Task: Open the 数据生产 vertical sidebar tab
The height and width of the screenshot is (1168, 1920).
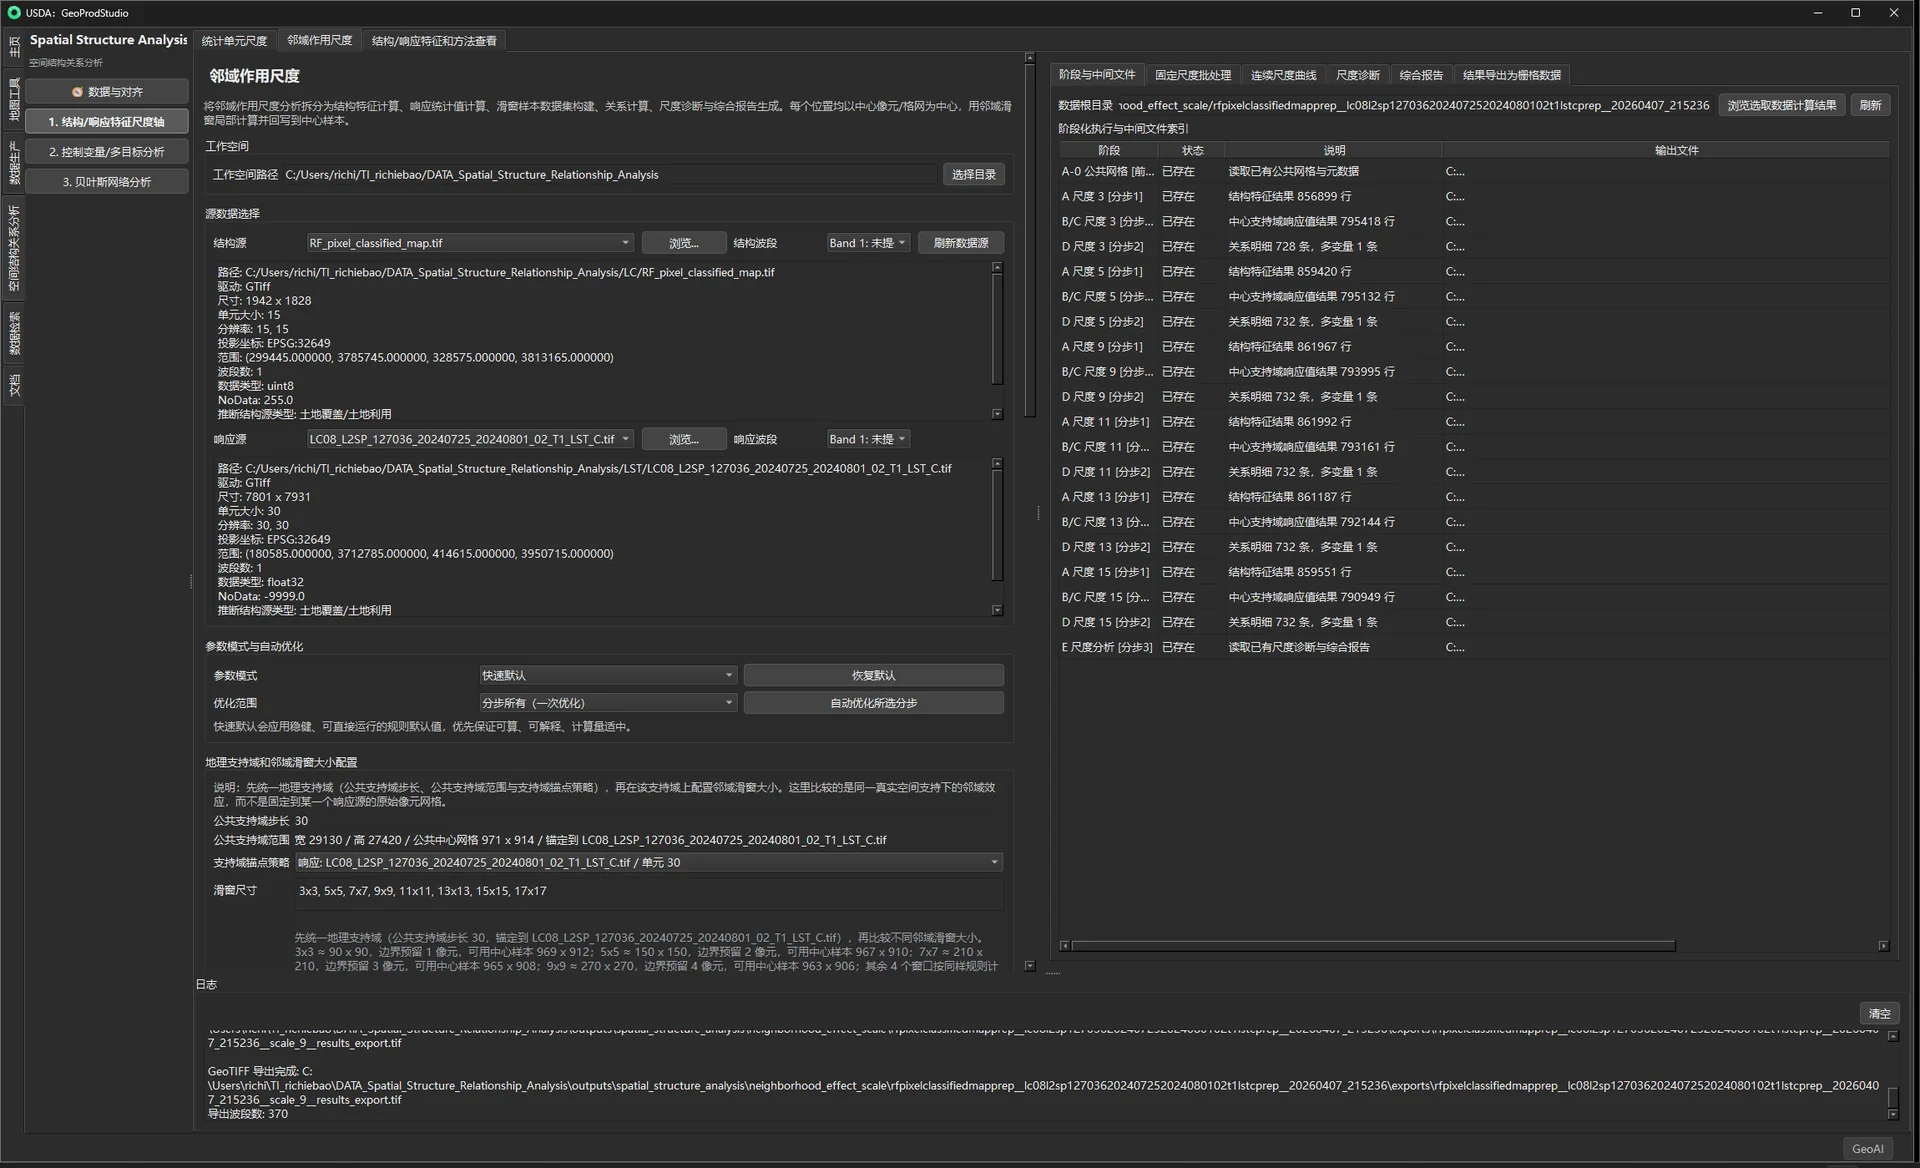Action: [x=14, y=163]
